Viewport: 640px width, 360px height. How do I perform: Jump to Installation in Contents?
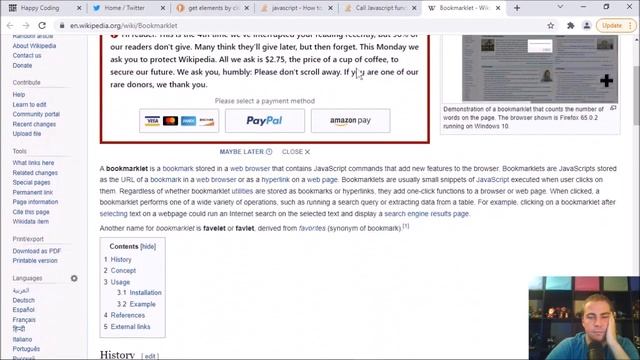pos(145,293)
